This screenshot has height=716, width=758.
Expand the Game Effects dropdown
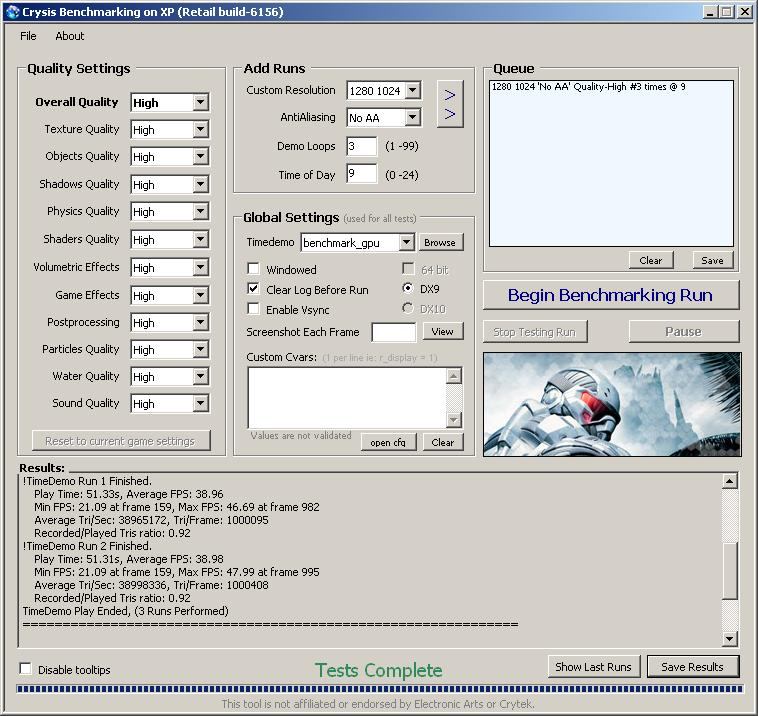click(200, 295)
